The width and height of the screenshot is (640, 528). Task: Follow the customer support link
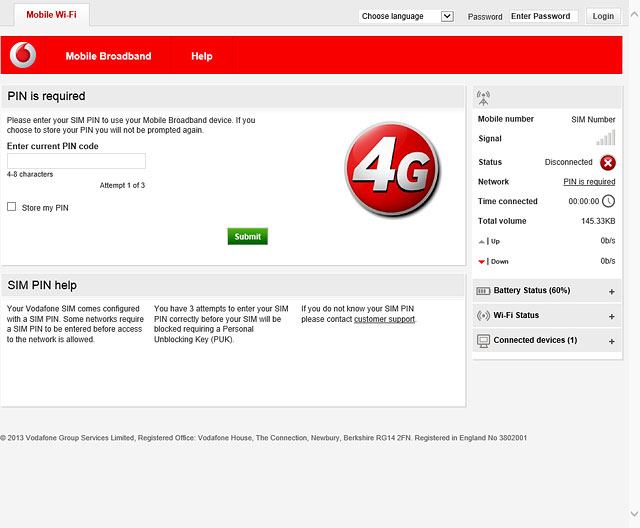point(384,319)
